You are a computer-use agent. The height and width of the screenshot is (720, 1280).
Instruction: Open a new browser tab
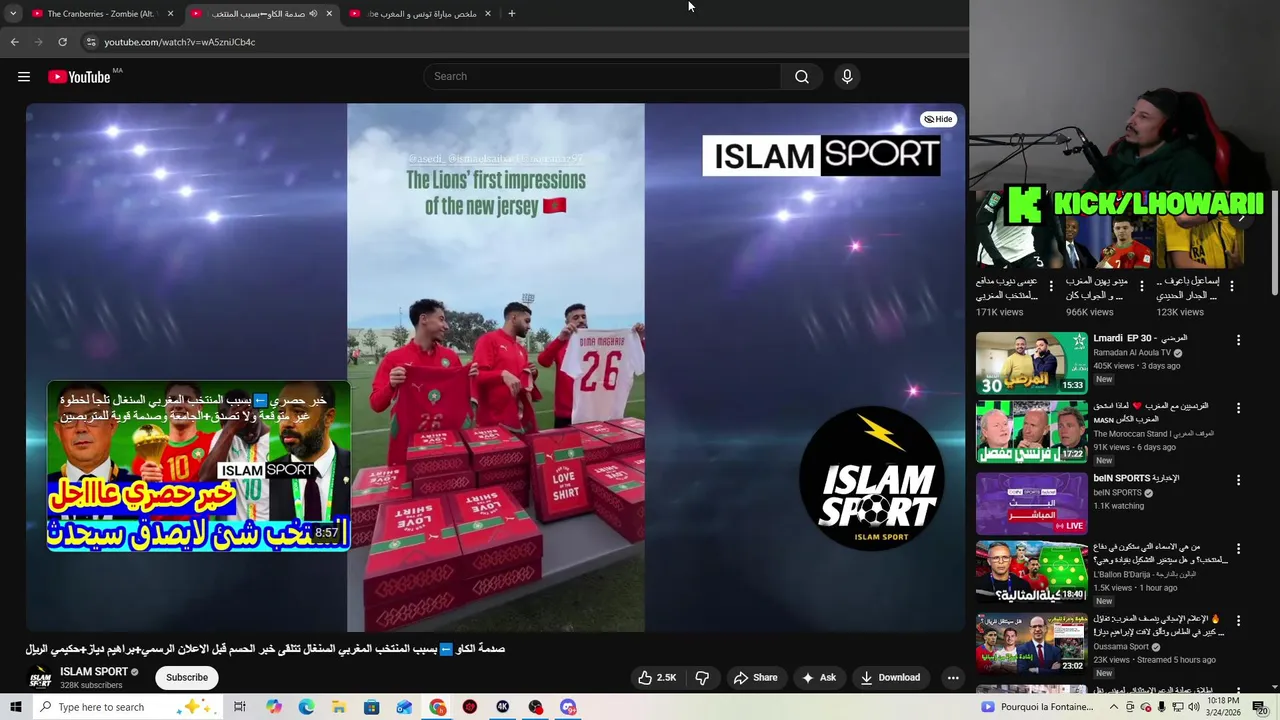tap(511, 14)
